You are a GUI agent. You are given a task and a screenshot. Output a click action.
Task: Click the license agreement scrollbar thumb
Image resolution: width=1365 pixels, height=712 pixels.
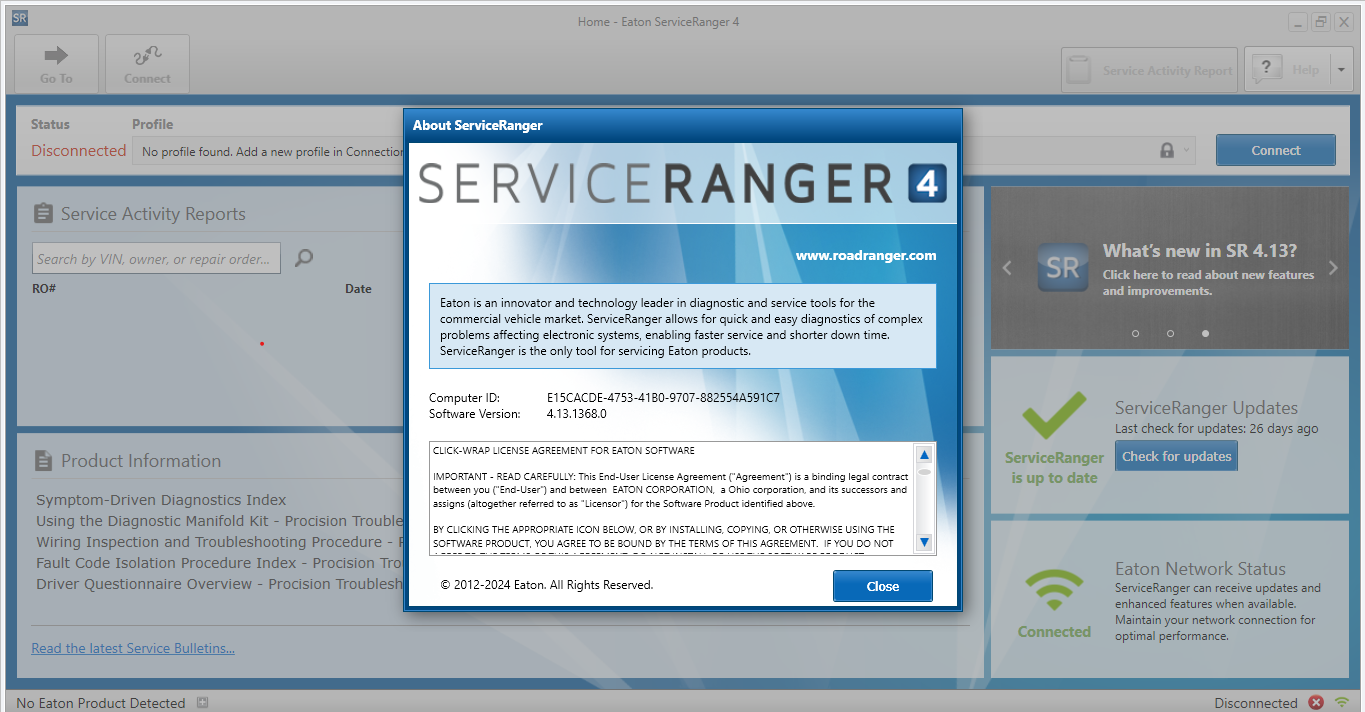[x=924, y=471]
